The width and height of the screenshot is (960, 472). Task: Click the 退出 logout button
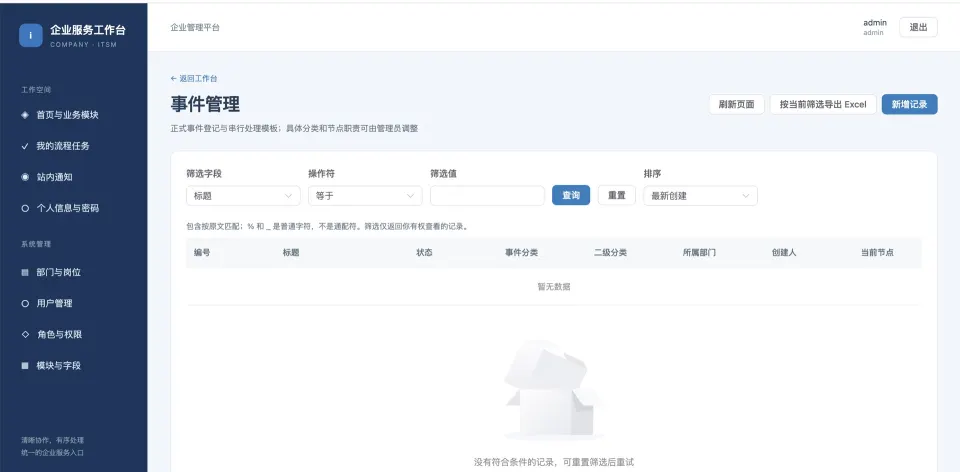[x=918, y=27]
